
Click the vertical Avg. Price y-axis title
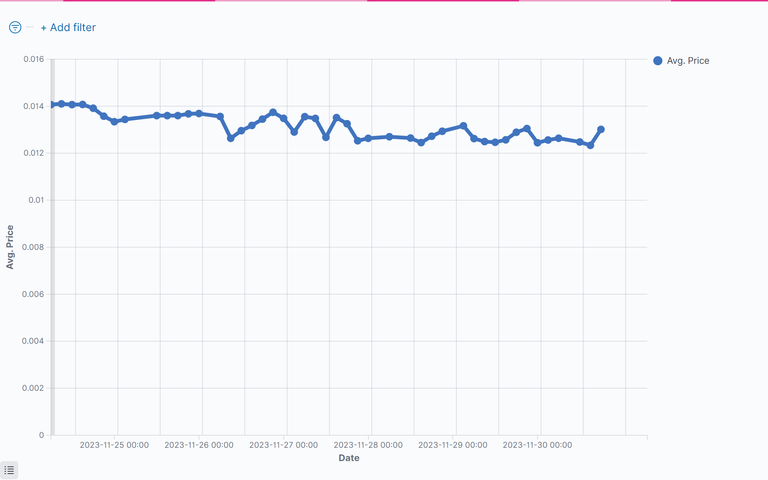(10, 247)
